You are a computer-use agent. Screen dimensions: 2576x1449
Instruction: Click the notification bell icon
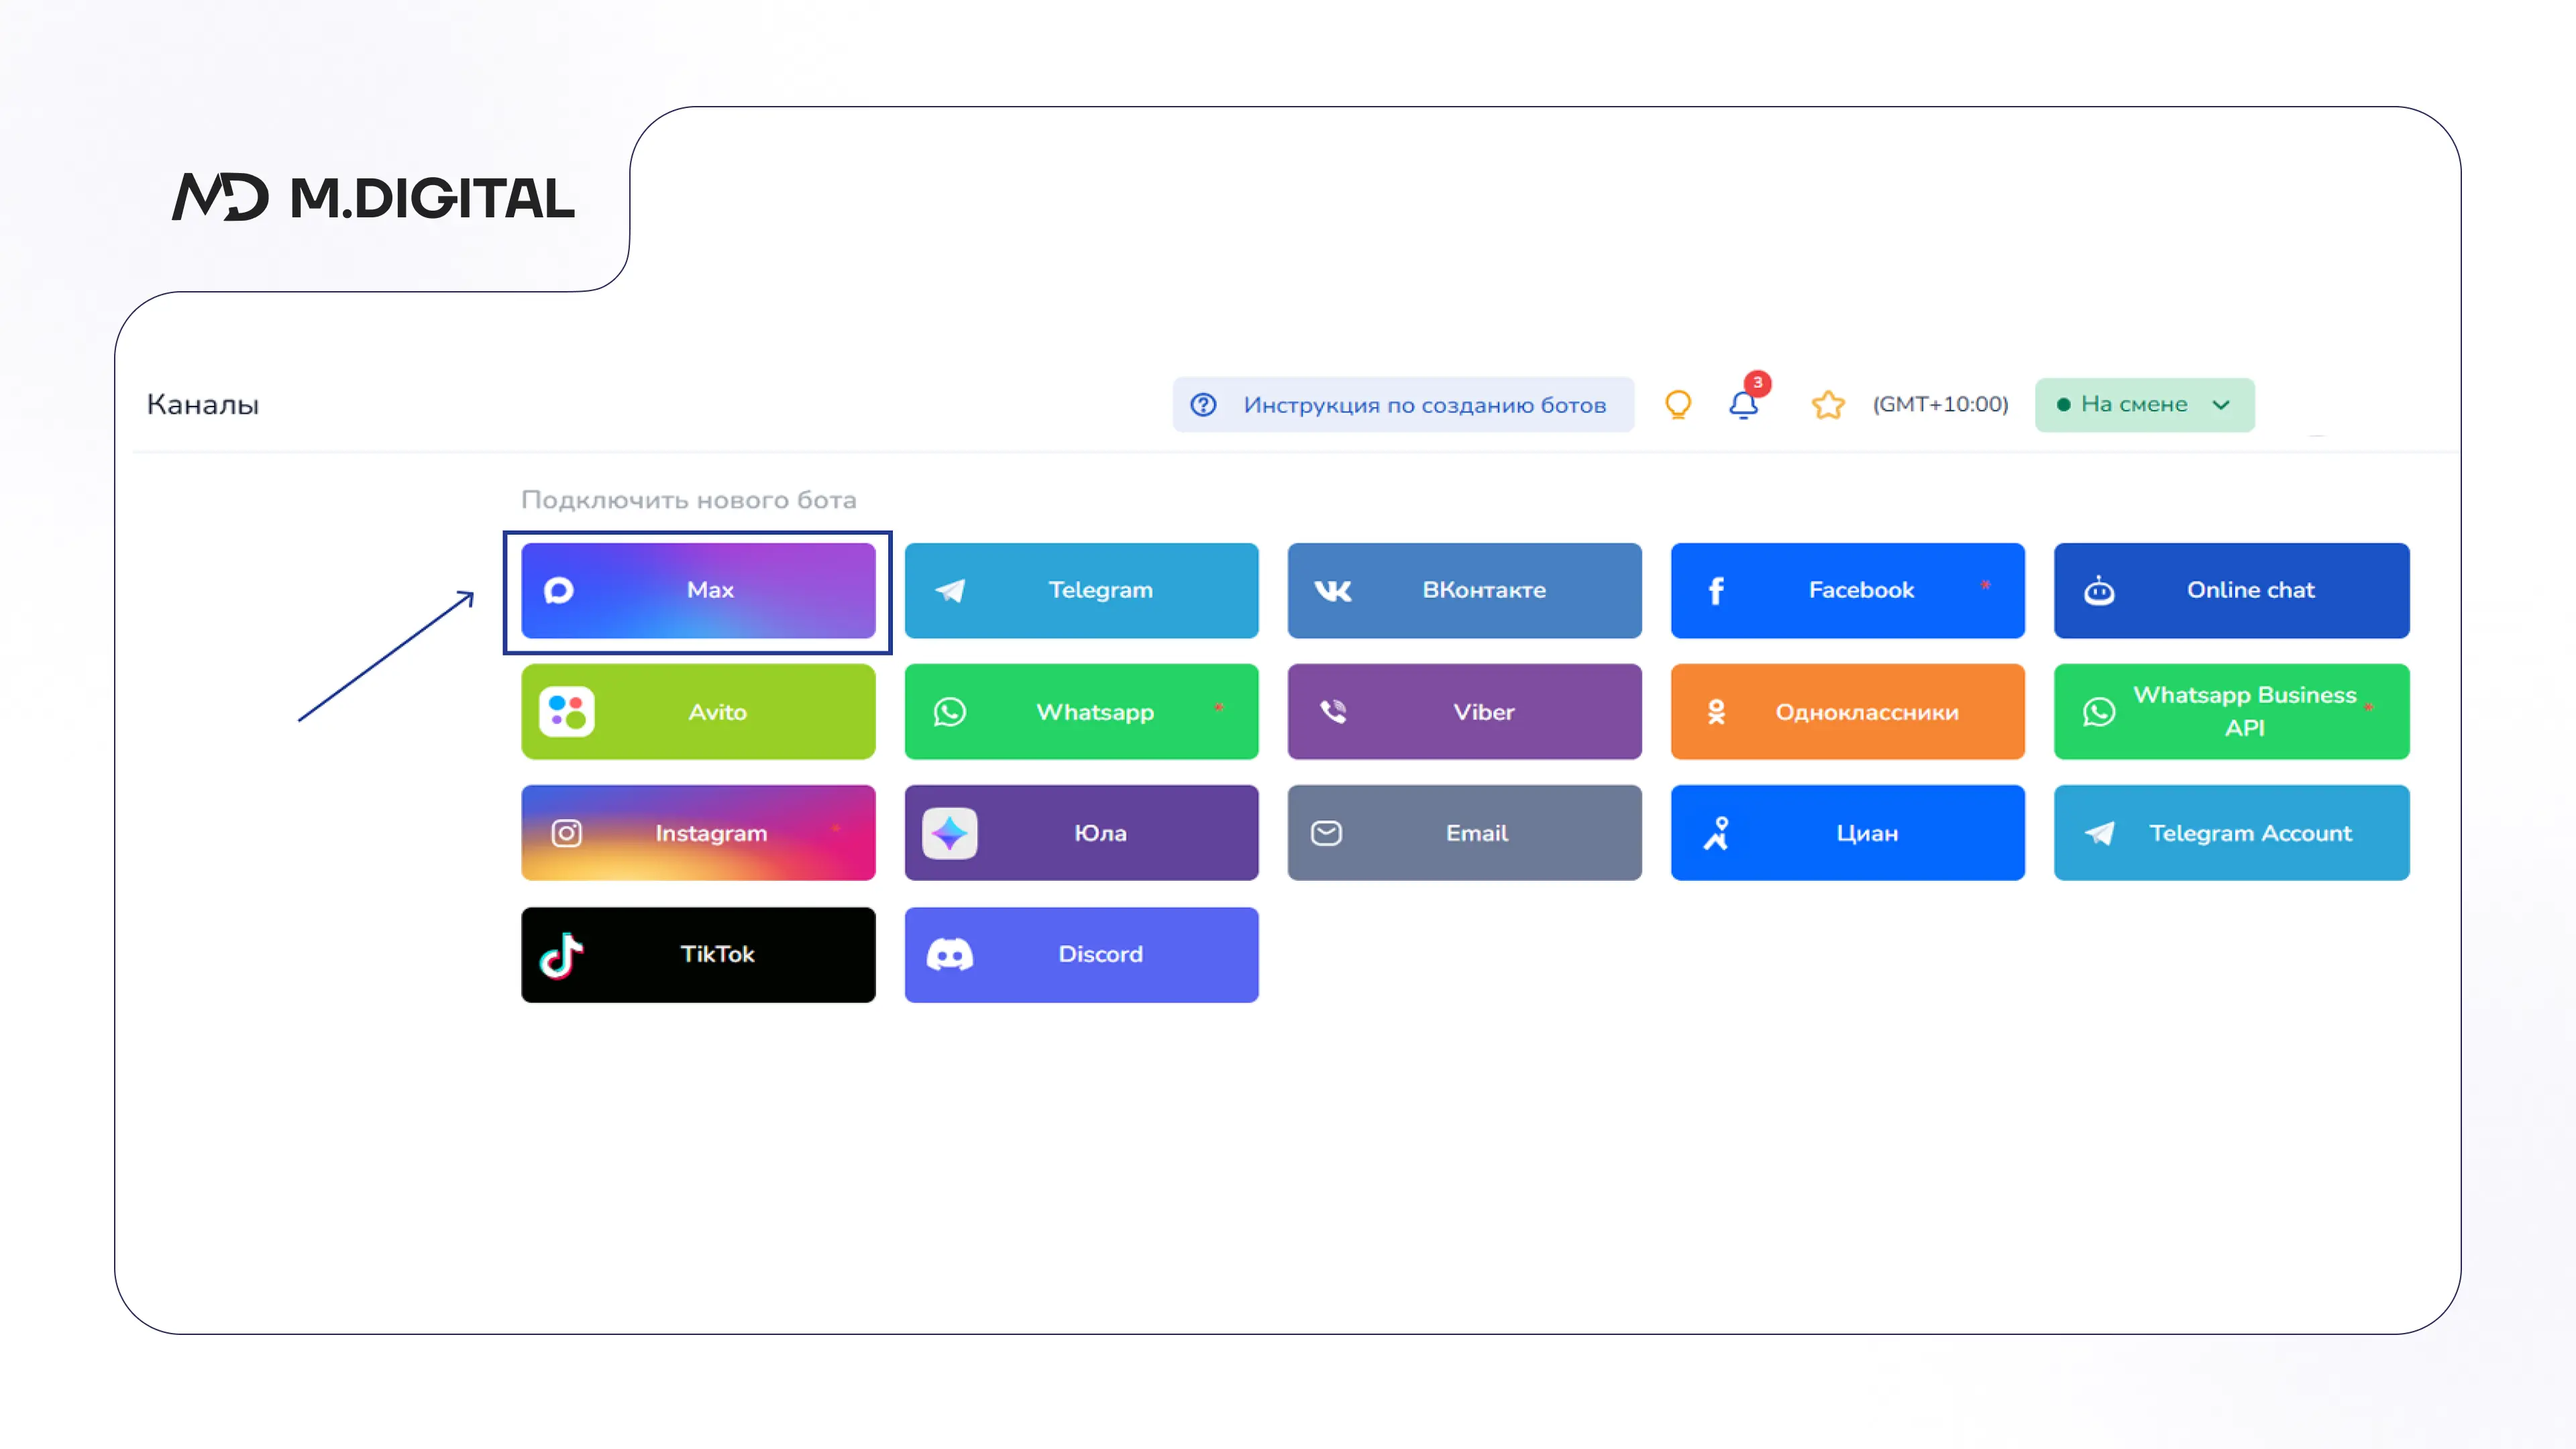(1743, 405)
